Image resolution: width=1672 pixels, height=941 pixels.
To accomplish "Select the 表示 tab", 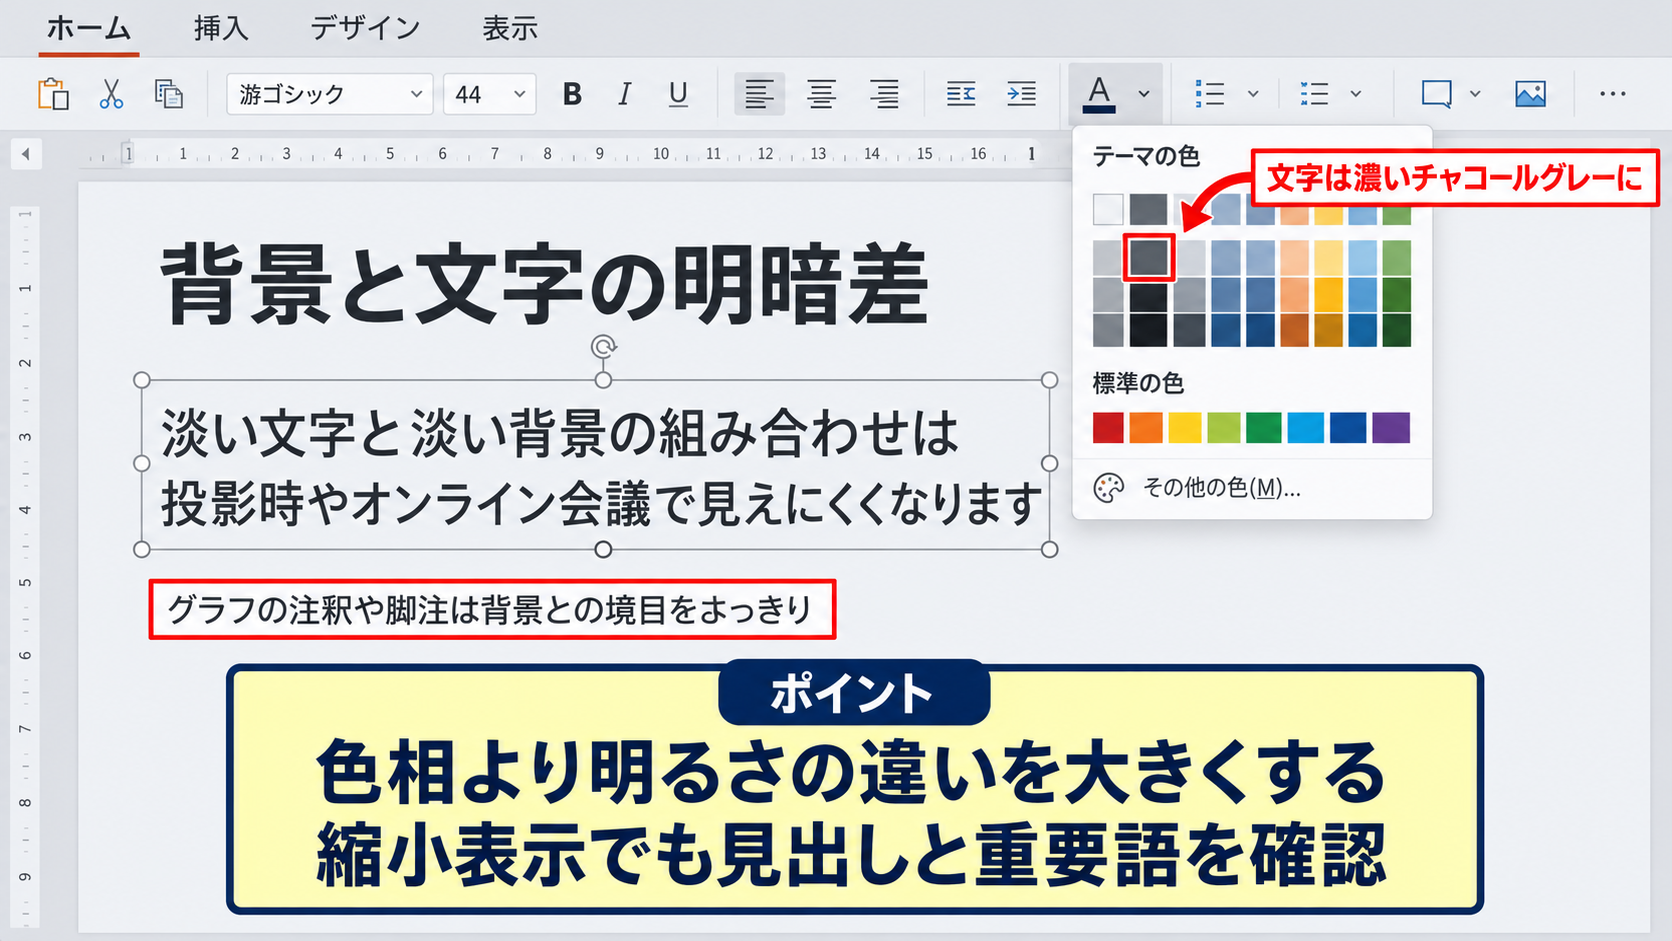I will 510,28.
